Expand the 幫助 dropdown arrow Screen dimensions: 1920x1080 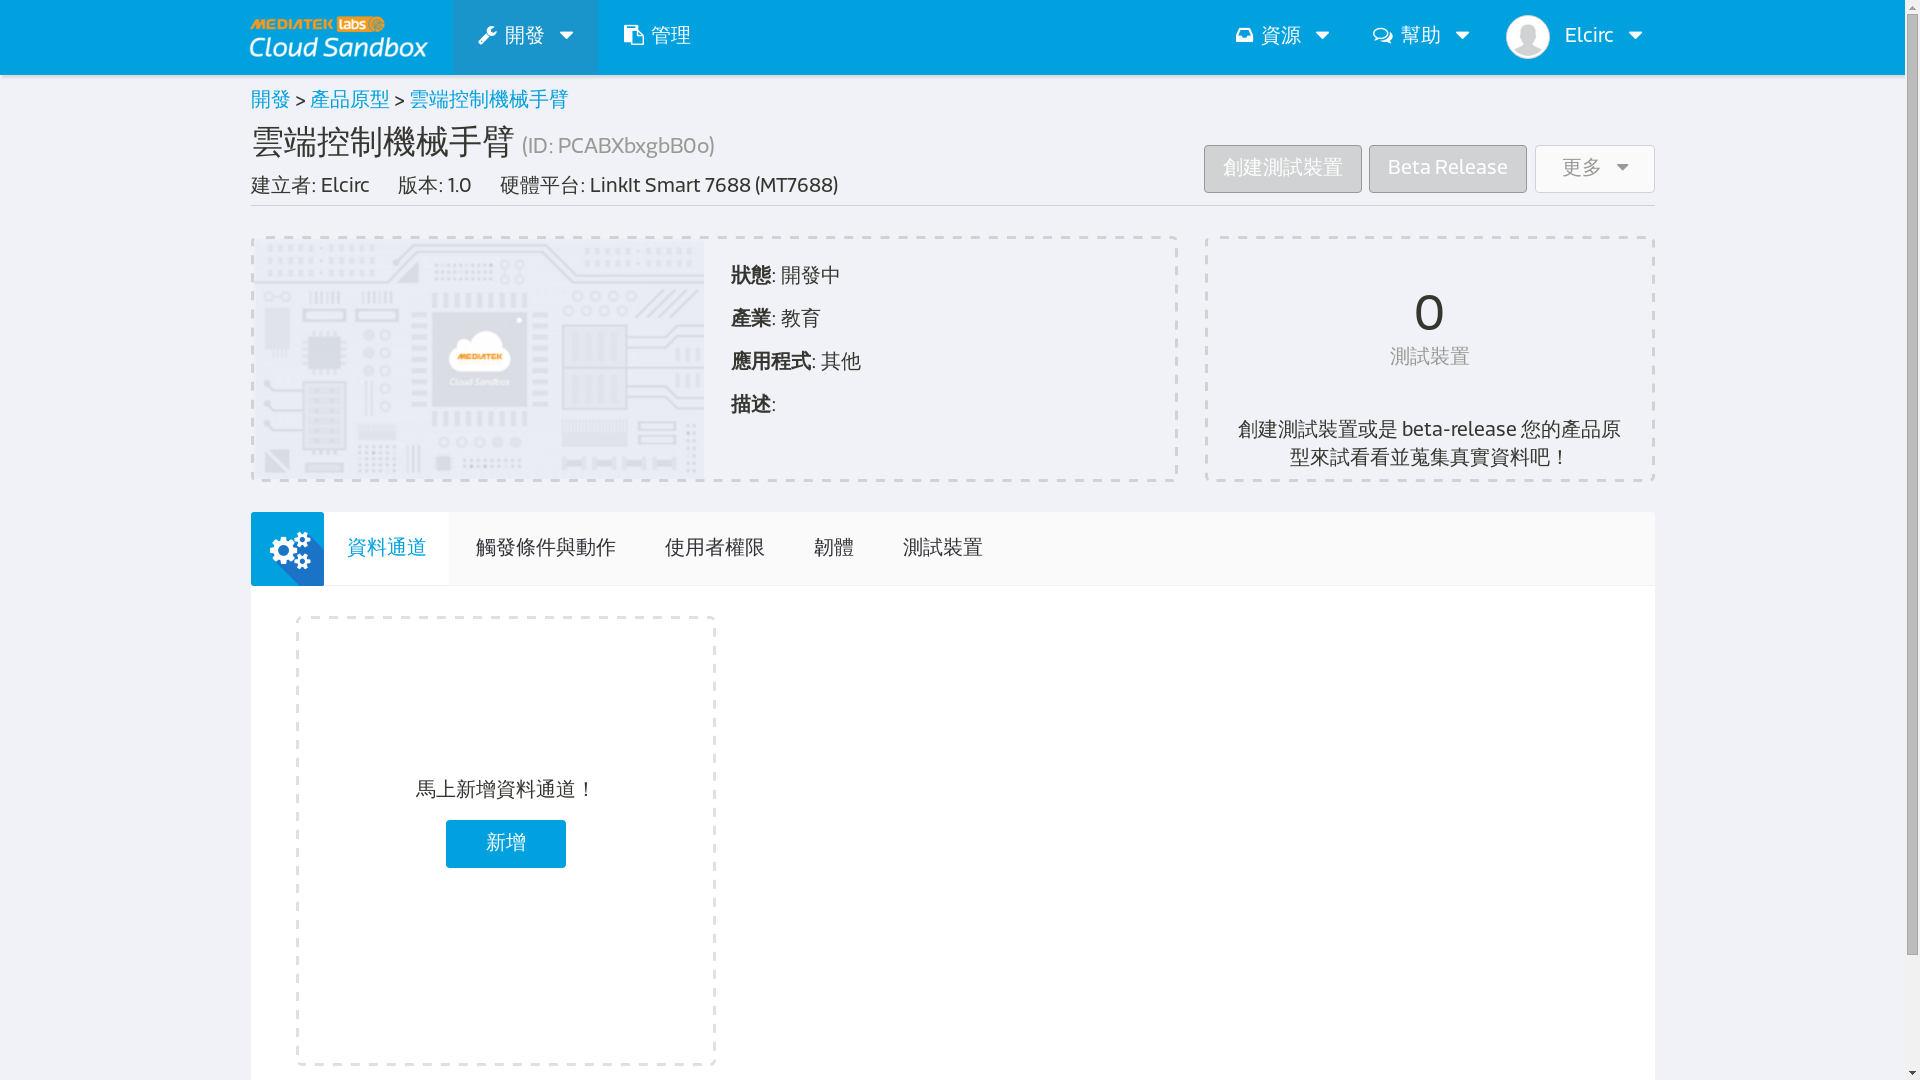[x=1462, y=36]
